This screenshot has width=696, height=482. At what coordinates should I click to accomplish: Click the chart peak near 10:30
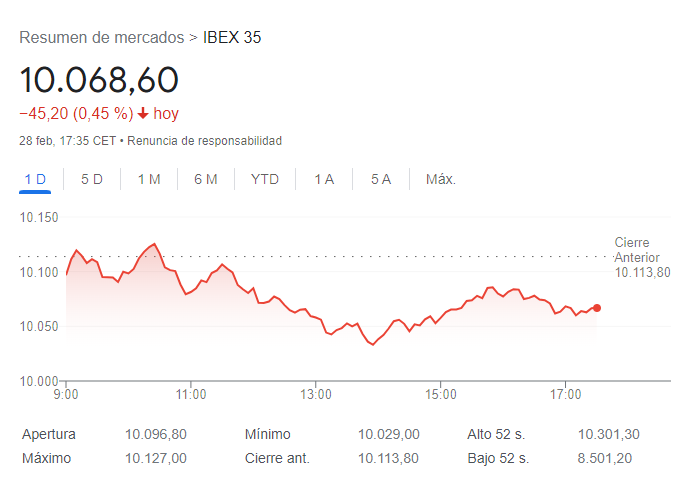[154, 244]
